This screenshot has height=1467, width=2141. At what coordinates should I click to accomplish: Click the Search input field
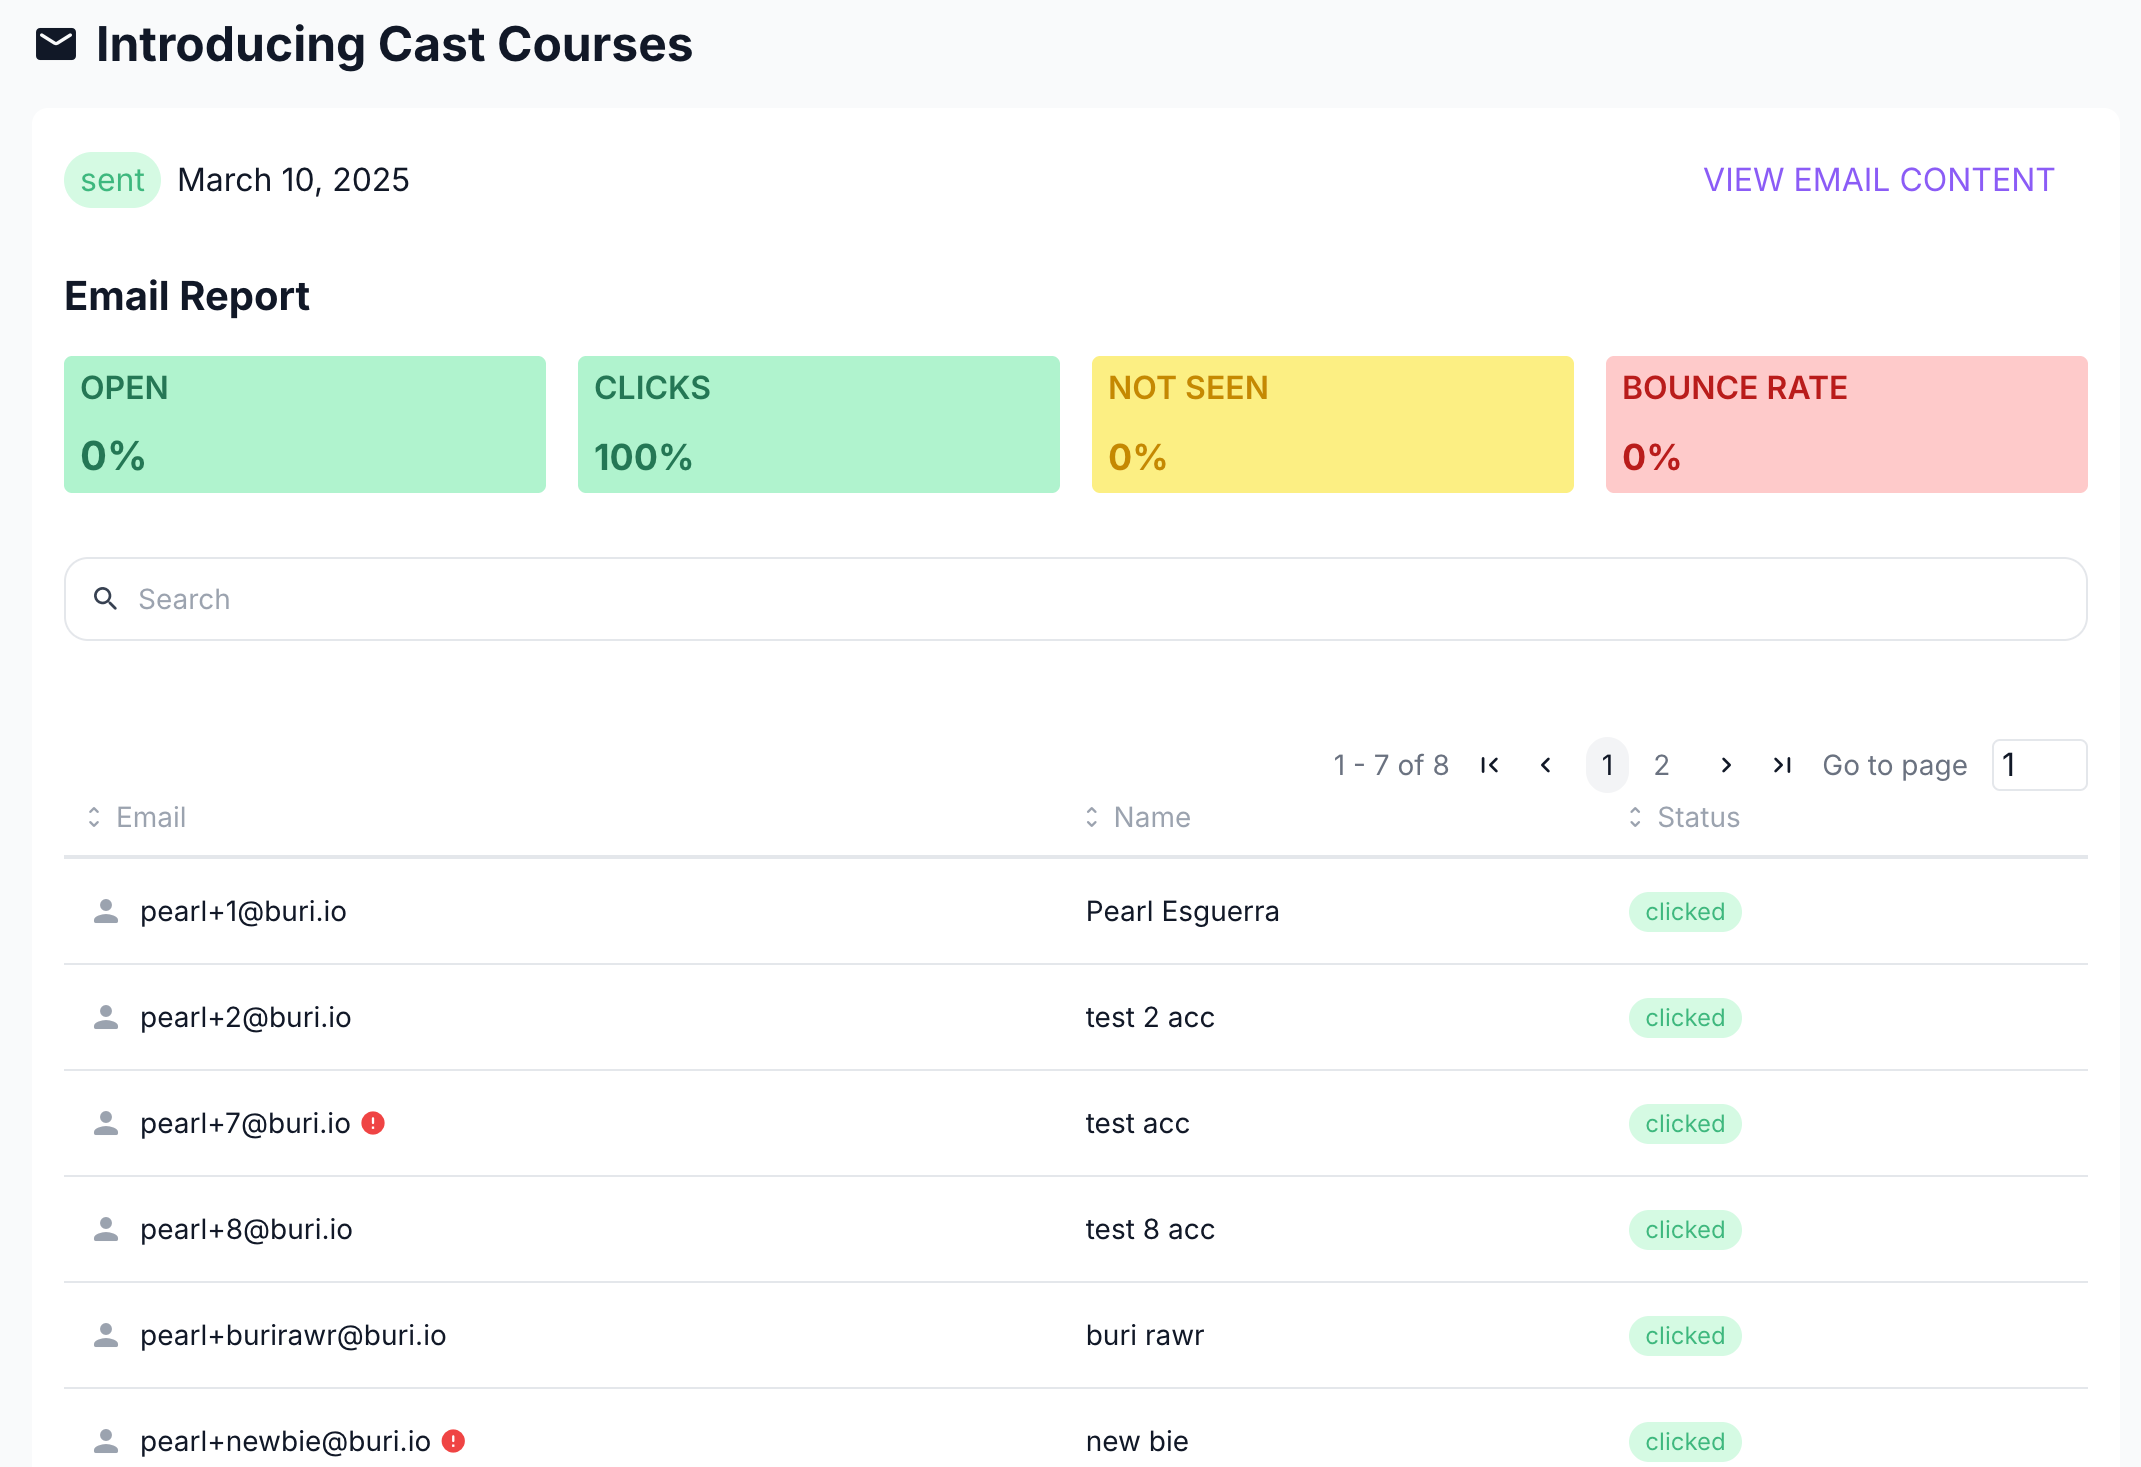(1076, 599)
